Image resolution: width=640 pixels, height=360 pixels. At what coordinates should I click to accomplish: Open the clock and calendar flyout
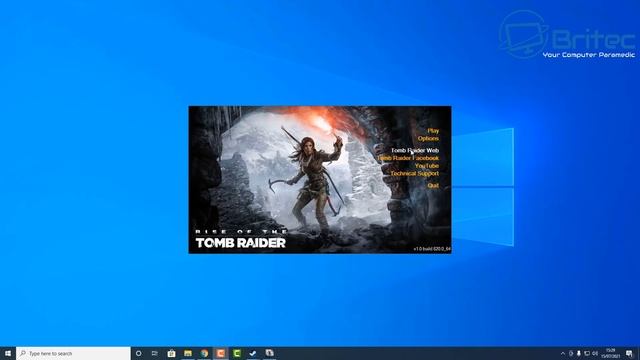click(611, 353)
